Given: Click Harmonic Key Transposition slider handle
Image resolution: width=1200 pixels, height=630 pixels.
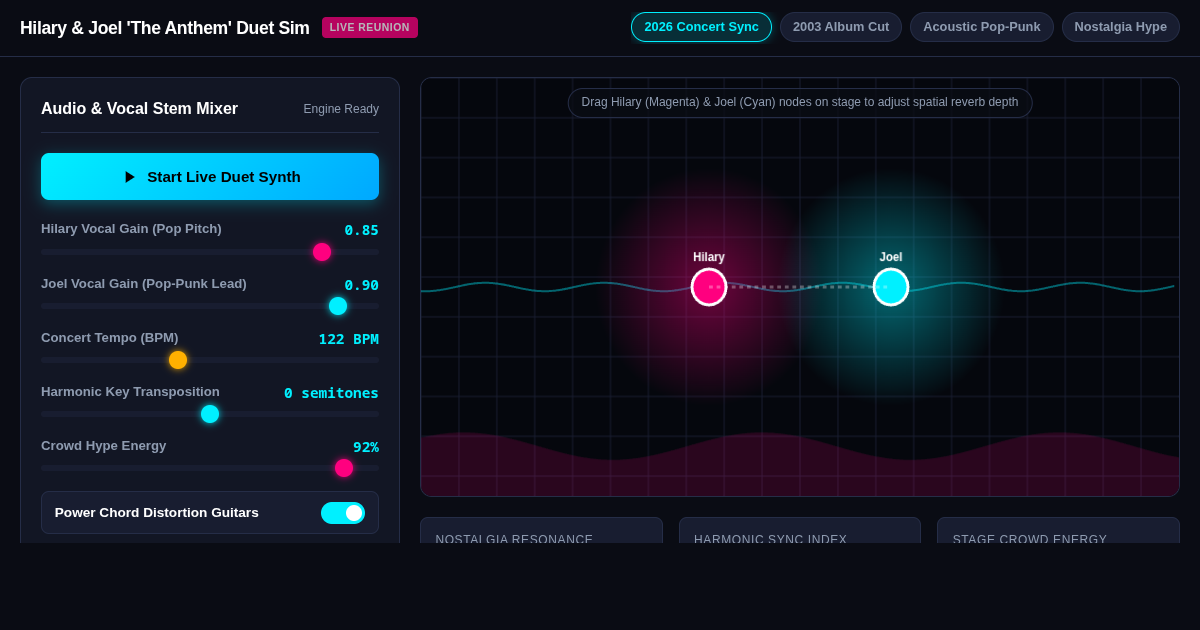Looking at the screenshot, I should (210, 414).
